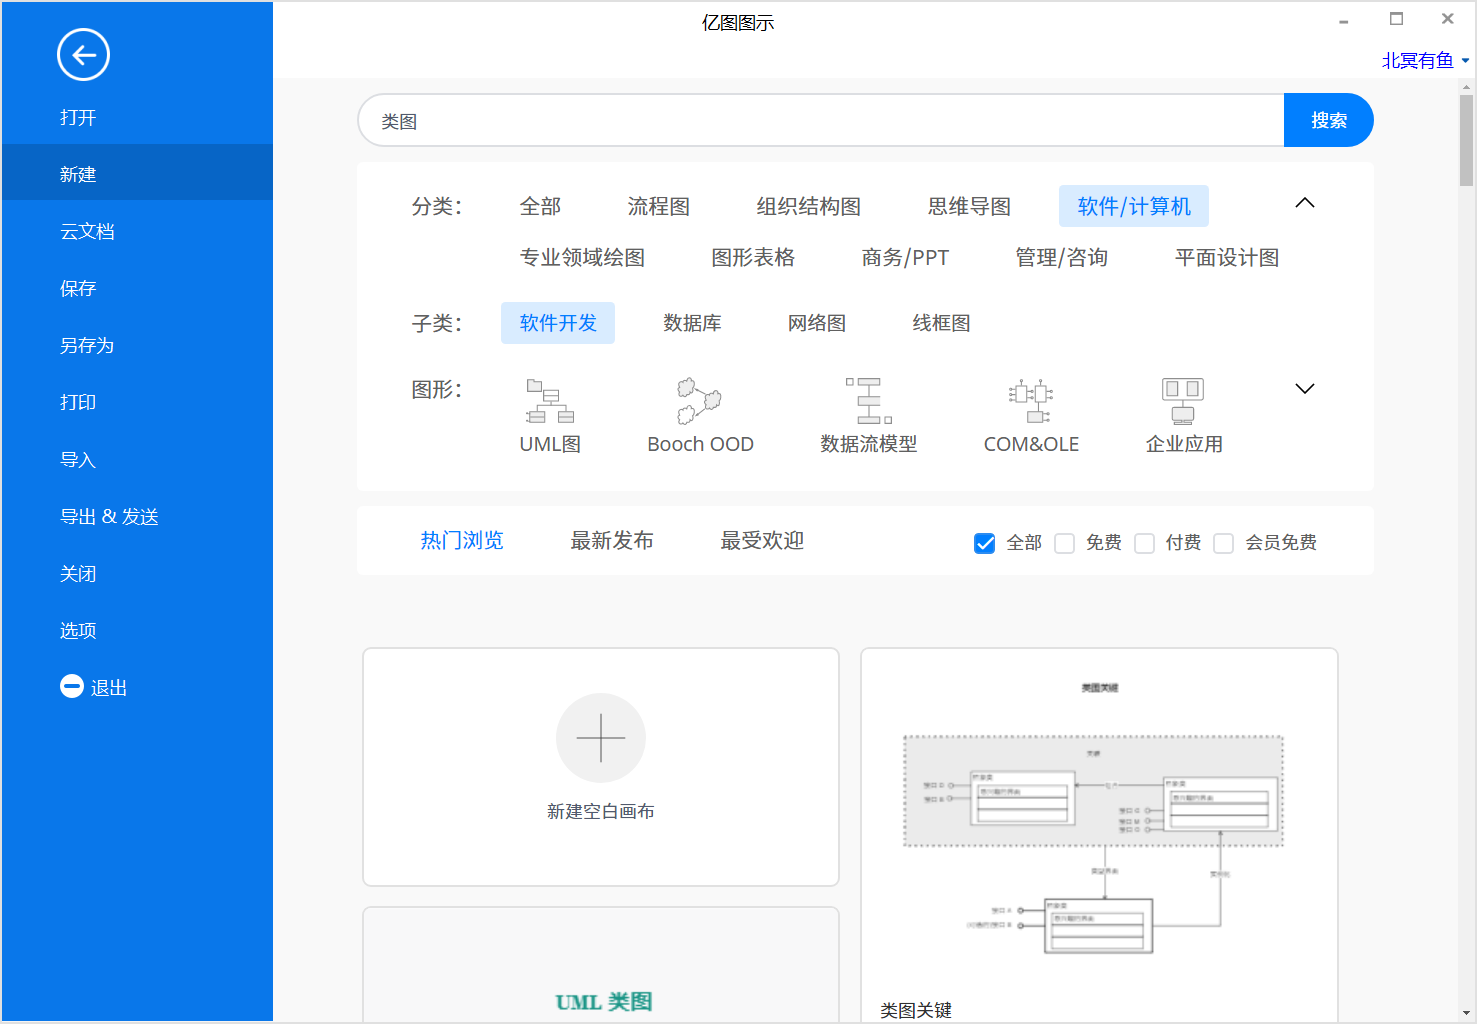Check the 会员免费 filter checkbox

1223,543
